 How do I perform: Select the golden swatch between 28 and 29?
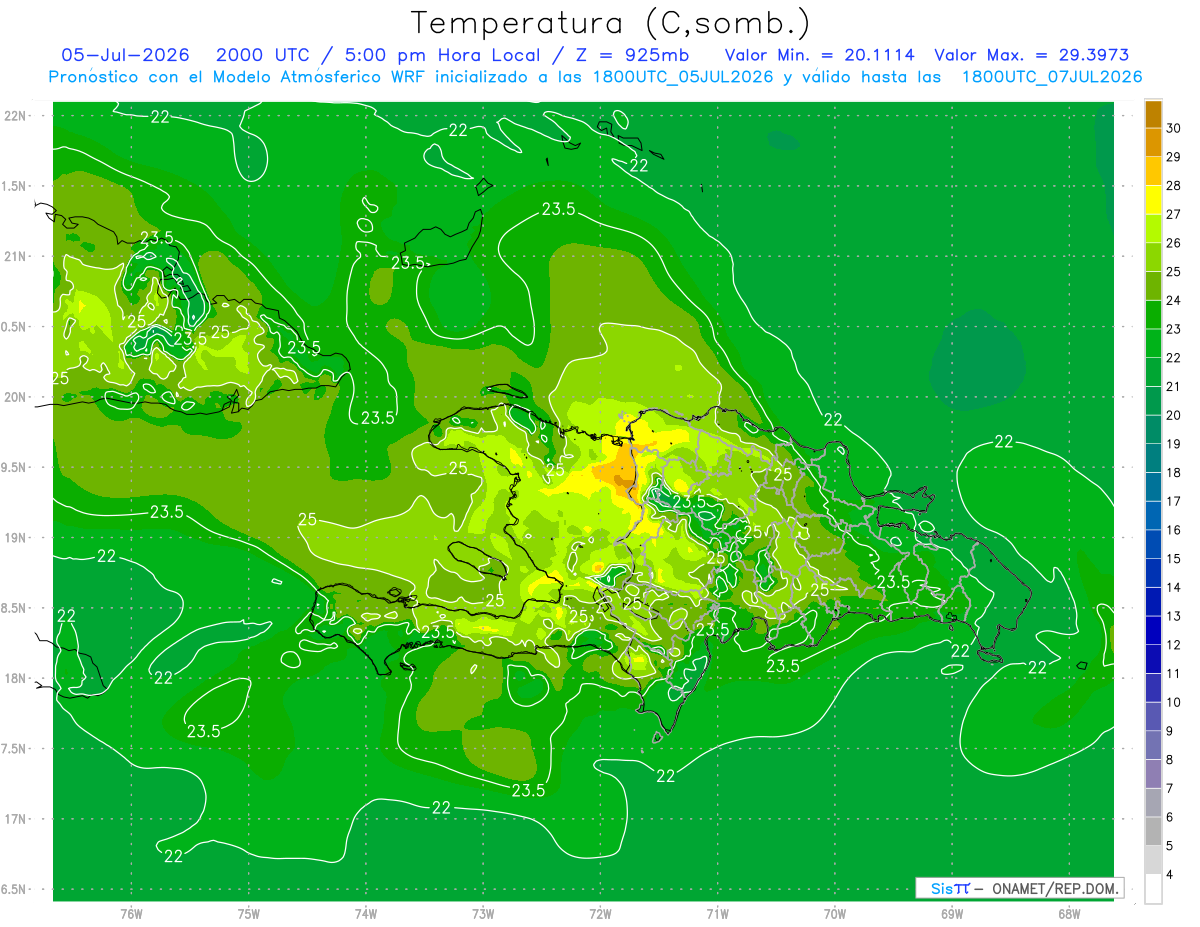(x=1153, y=171)
